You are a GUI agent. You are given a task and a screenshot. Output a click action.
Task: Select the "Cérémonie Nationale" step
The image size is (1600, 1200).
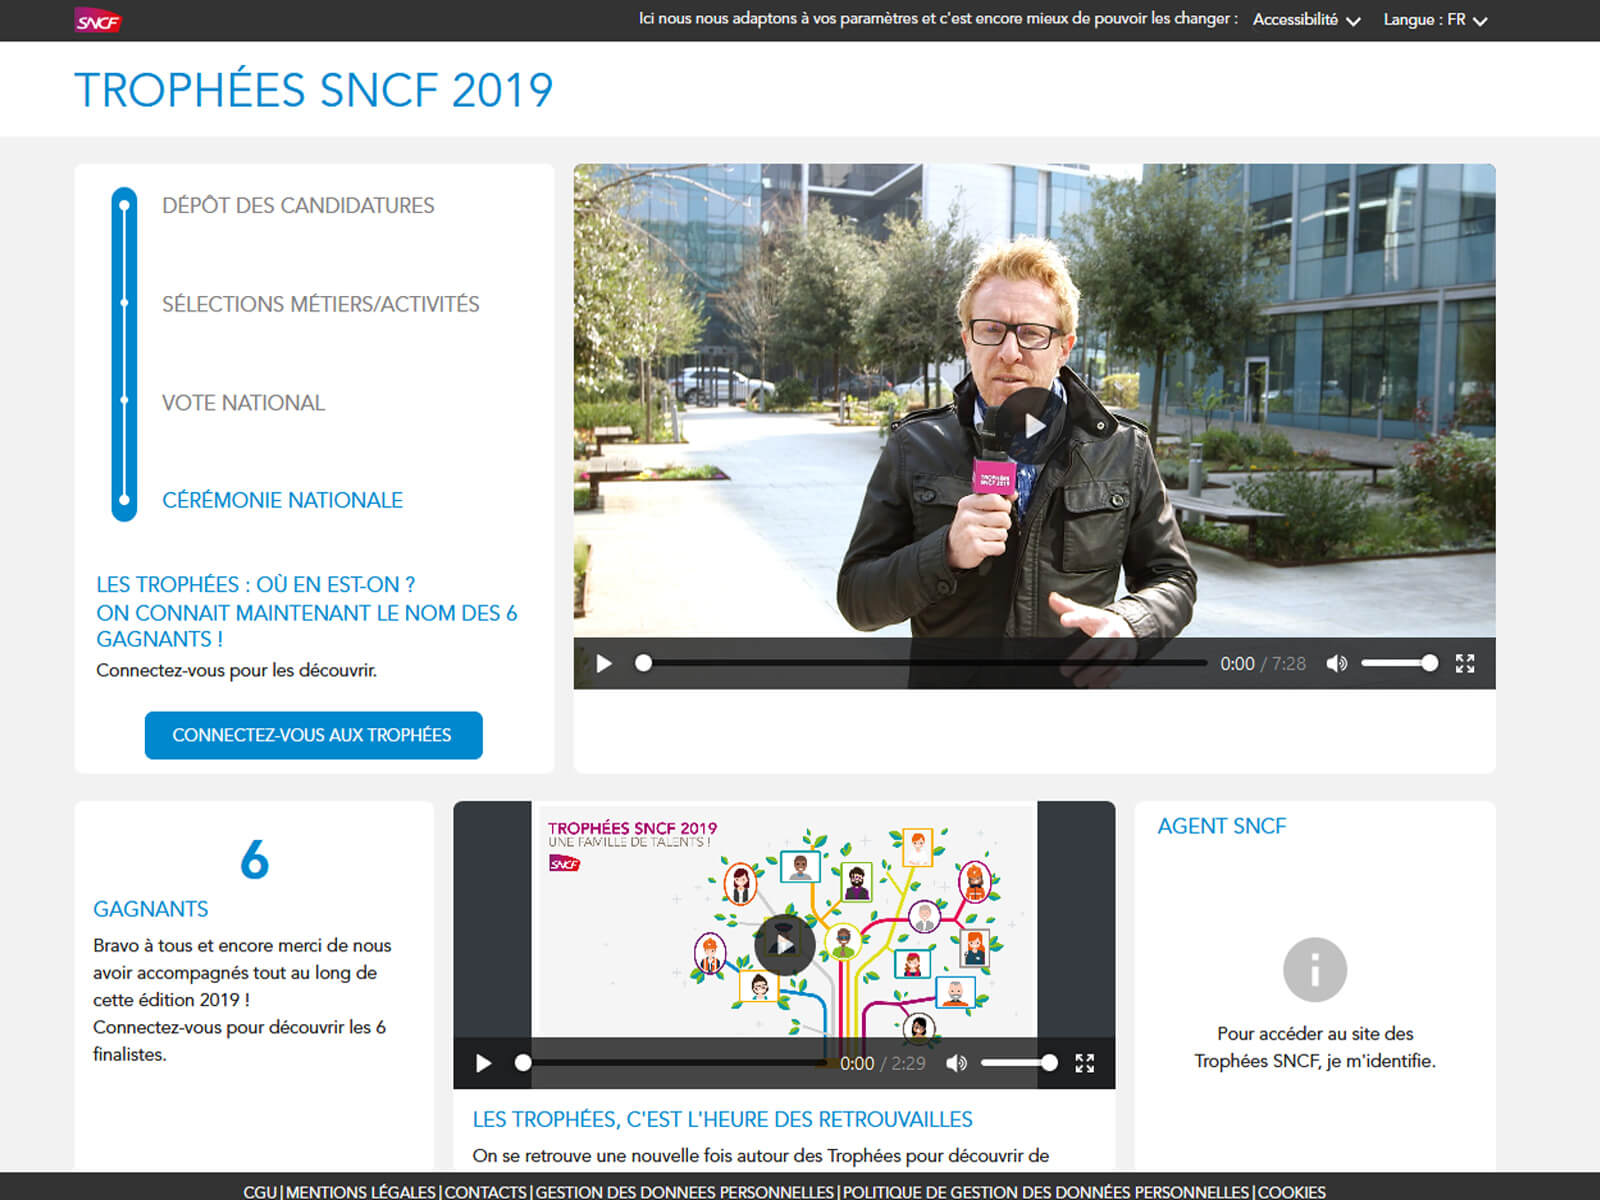(283, 500)
